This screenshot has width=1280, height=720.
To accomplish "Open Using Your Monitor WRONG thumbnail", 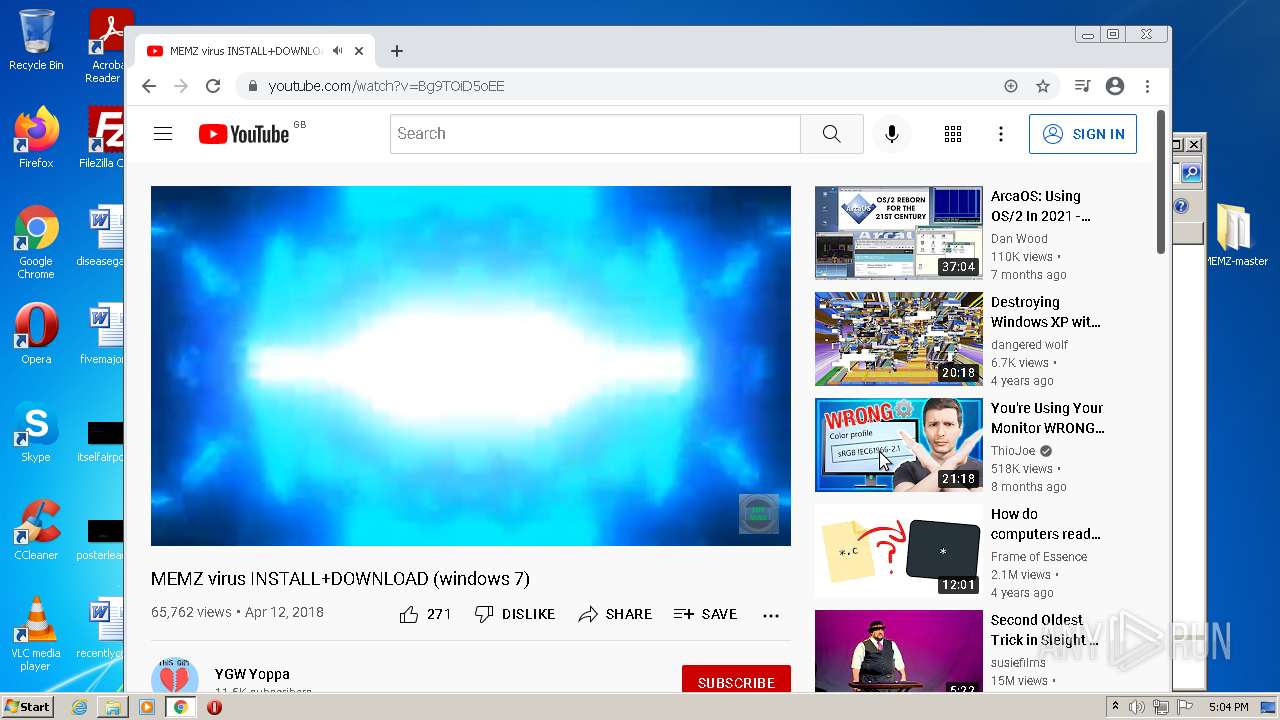I will click(x=899, y=444).
